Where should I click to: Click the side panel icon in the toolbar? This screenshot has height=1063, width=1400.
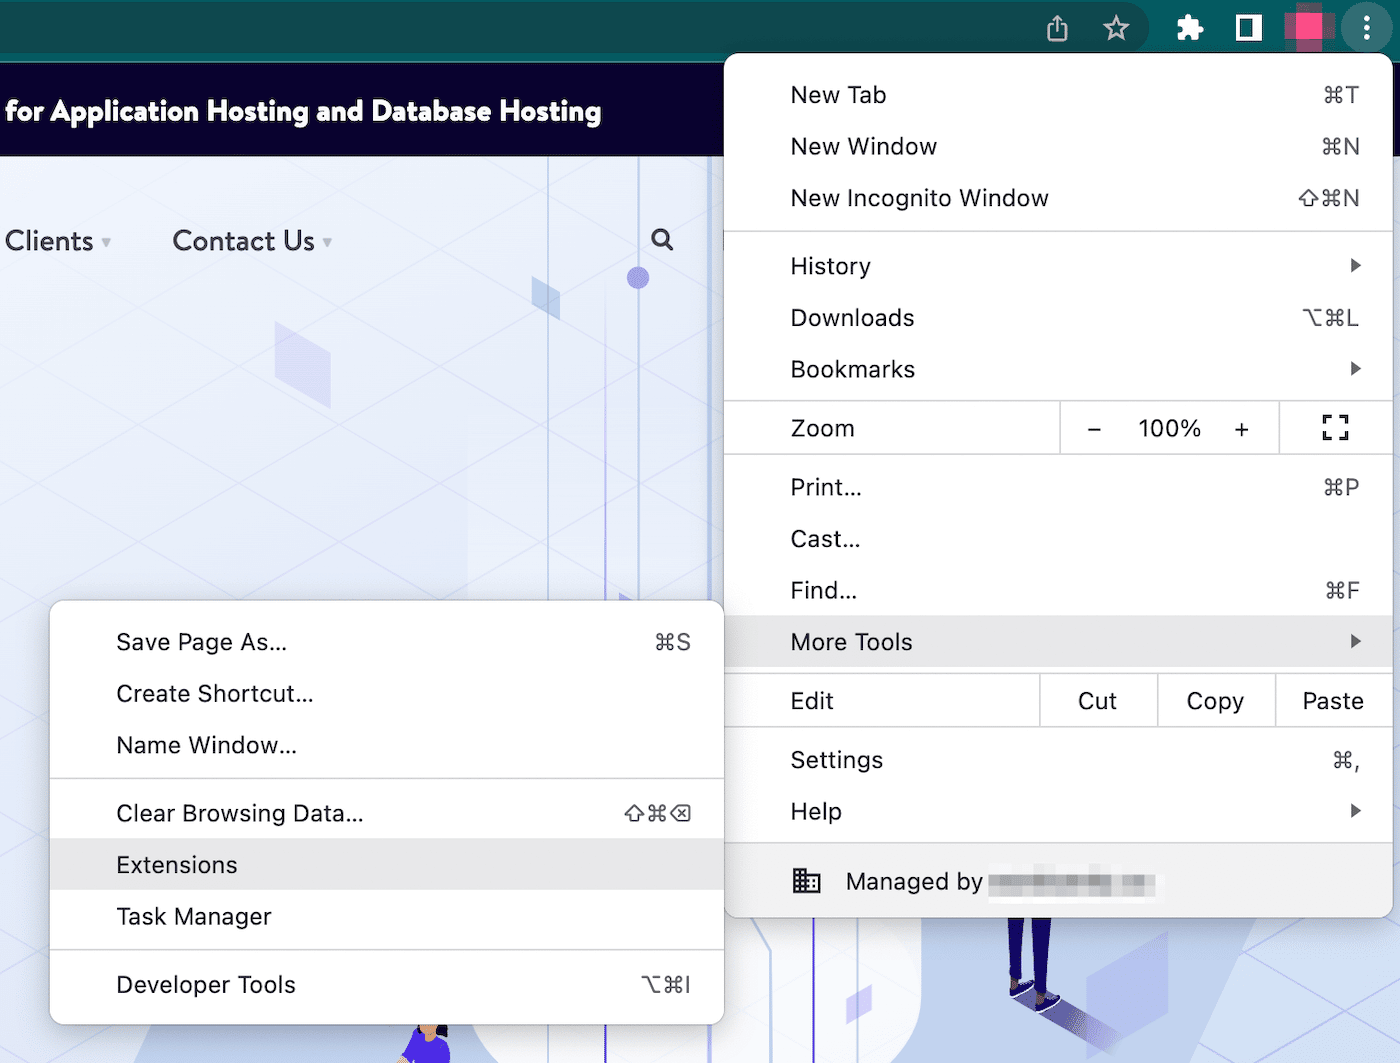tap(1246, 28)
